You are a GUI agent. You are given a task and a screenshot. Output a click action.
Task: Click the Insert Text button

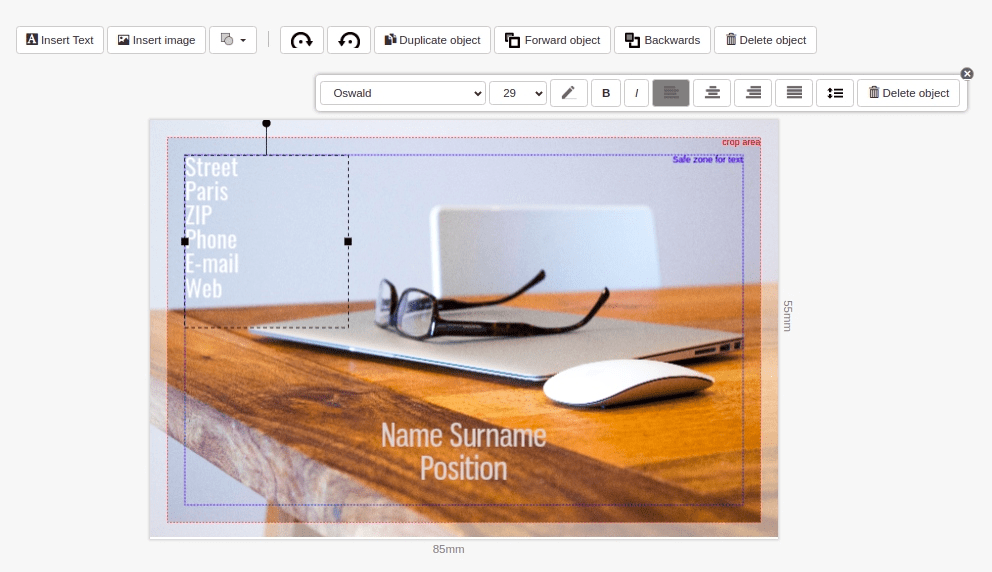[60, 40]
